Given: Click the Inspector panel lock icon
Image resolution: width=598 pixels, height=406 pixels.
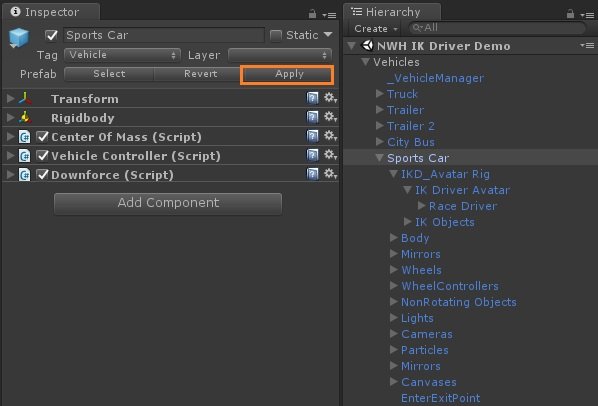Looking at the screenshot, I should [x=312, y=14].
